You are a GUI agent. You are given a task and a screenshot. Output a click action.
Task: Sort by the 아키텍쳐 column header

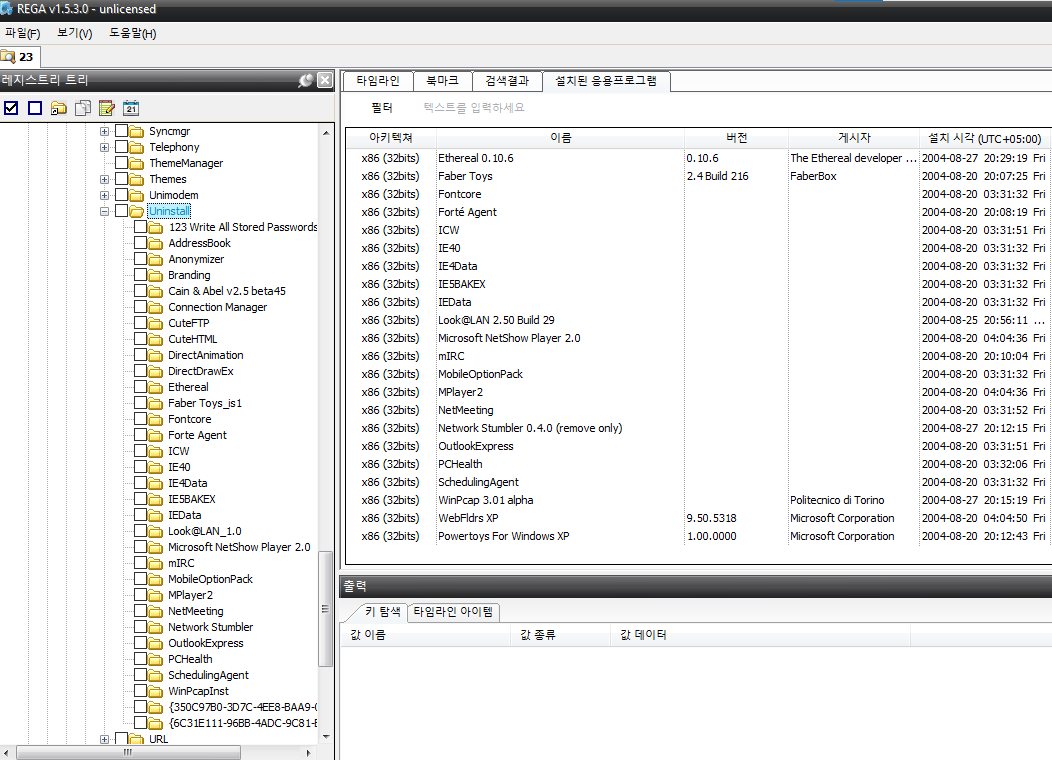[390, 138]
